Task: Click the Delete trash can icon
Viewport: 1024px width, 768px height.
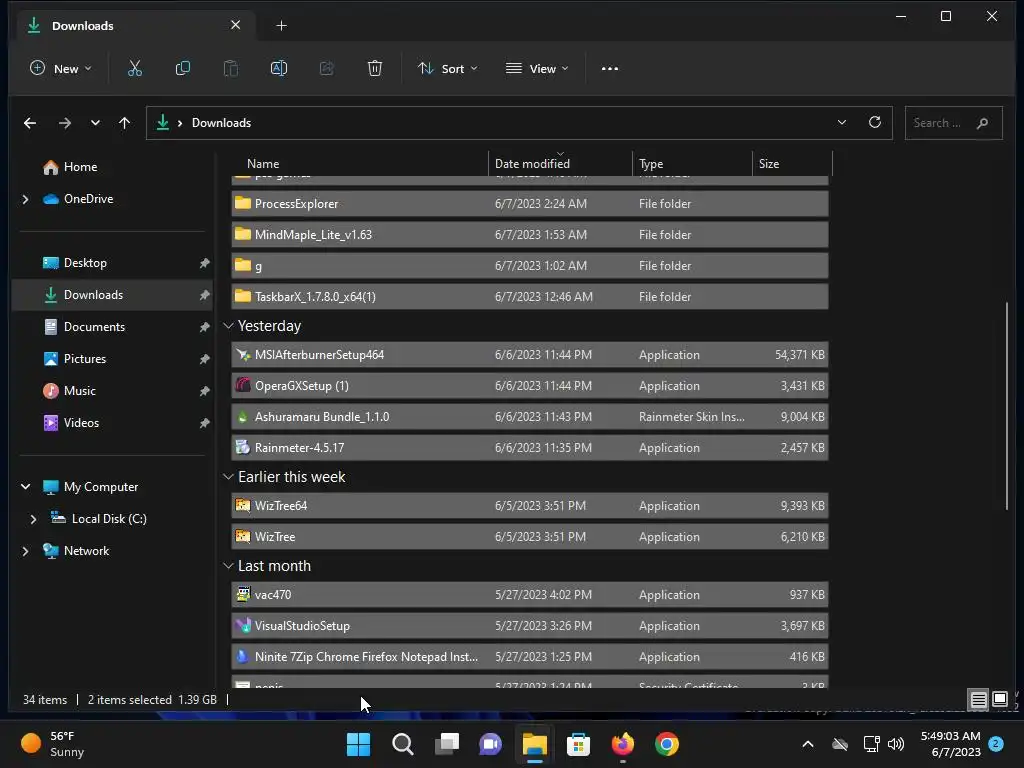Action: point(375,69)
